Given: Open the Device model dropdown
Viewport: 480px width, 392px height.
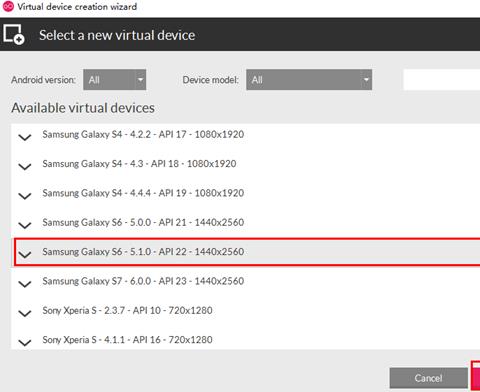Looking at the screenshot, I should pyautogui.click(x=309, y=80).
